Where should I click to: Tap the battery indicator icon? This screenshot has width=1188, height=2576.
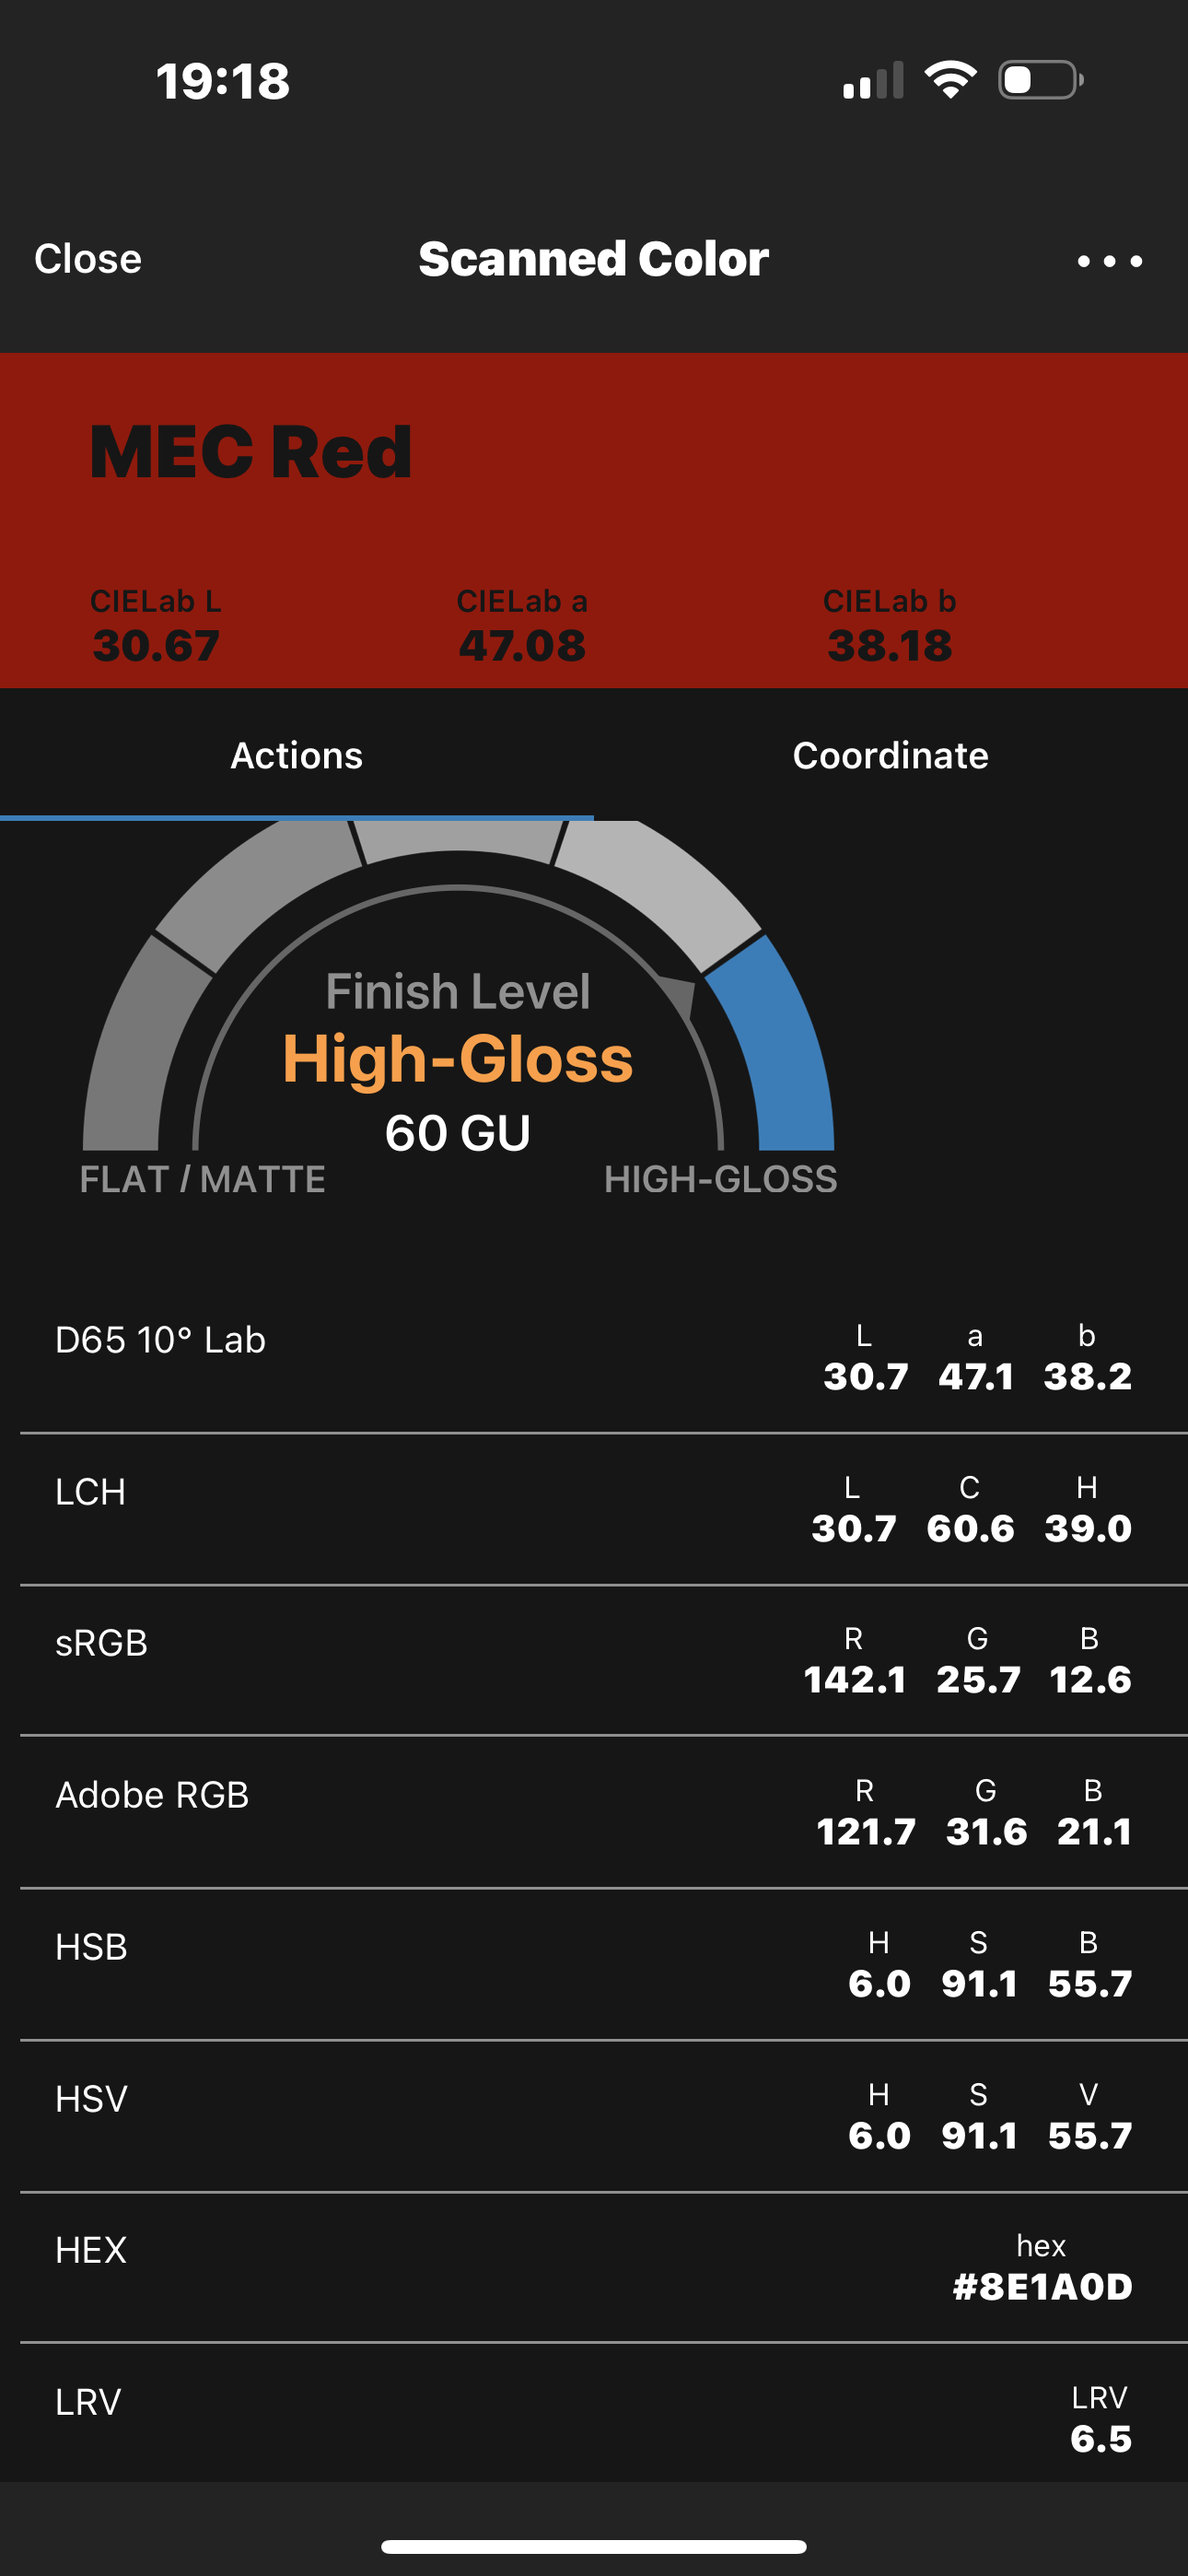1041,80
